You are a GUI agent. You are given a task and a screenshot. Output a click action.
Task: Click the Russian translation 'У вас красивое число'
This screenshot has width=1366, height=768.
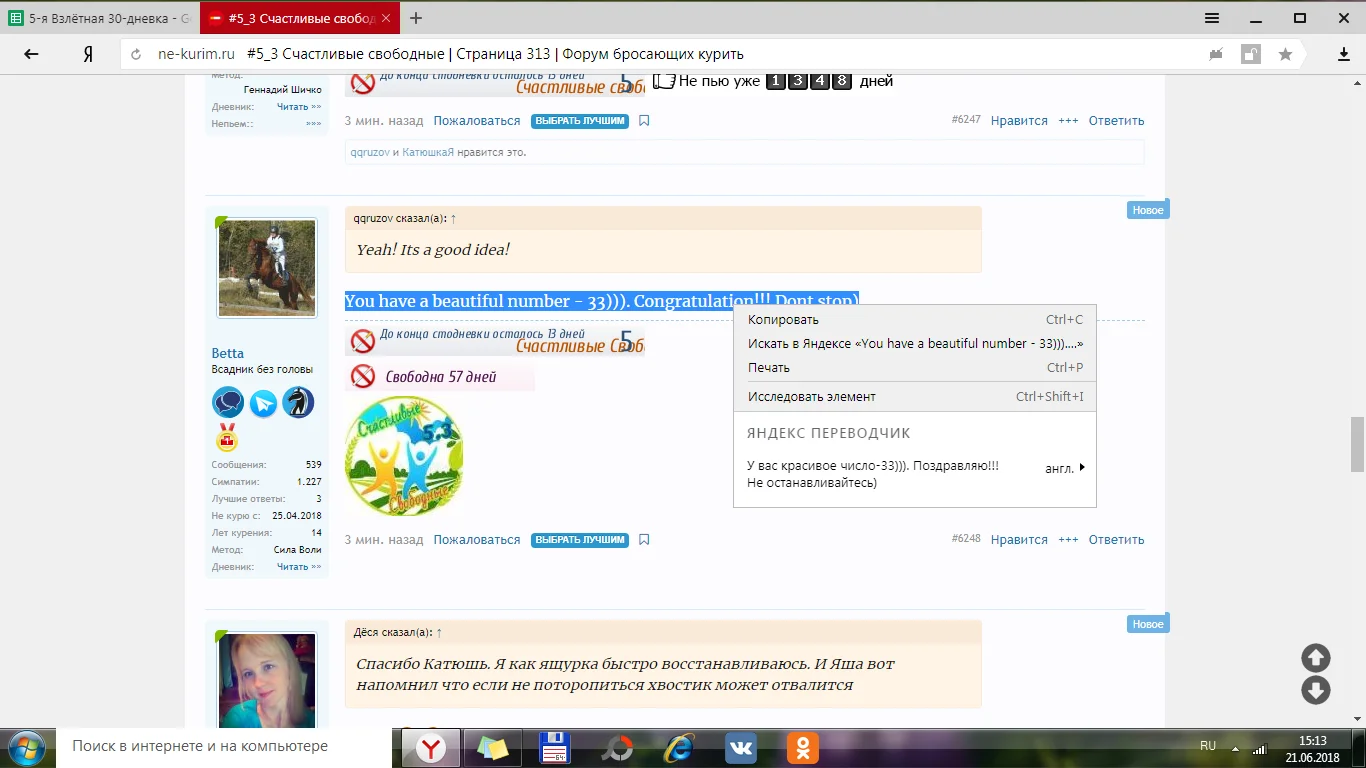873,474
